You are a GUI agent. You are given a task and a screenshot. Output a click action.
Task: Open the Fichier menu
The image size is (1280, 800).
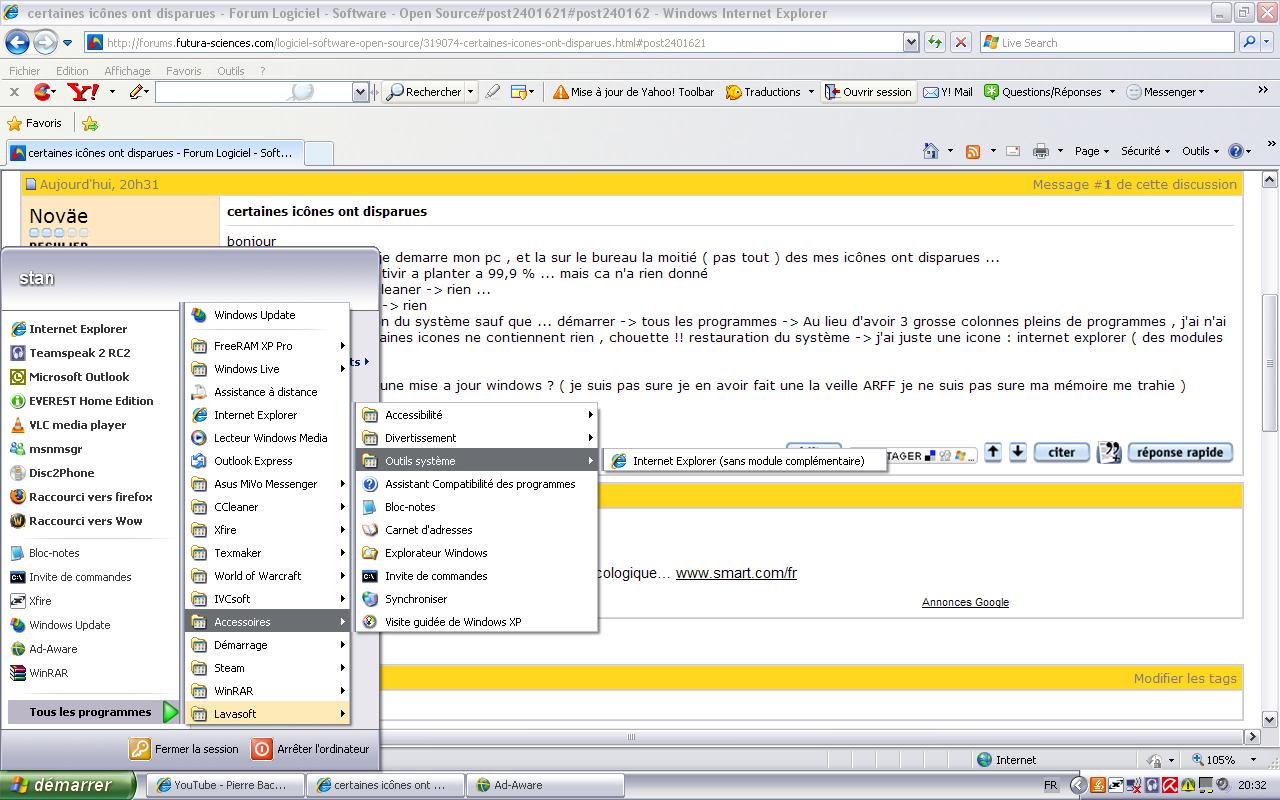coord(25,71)
